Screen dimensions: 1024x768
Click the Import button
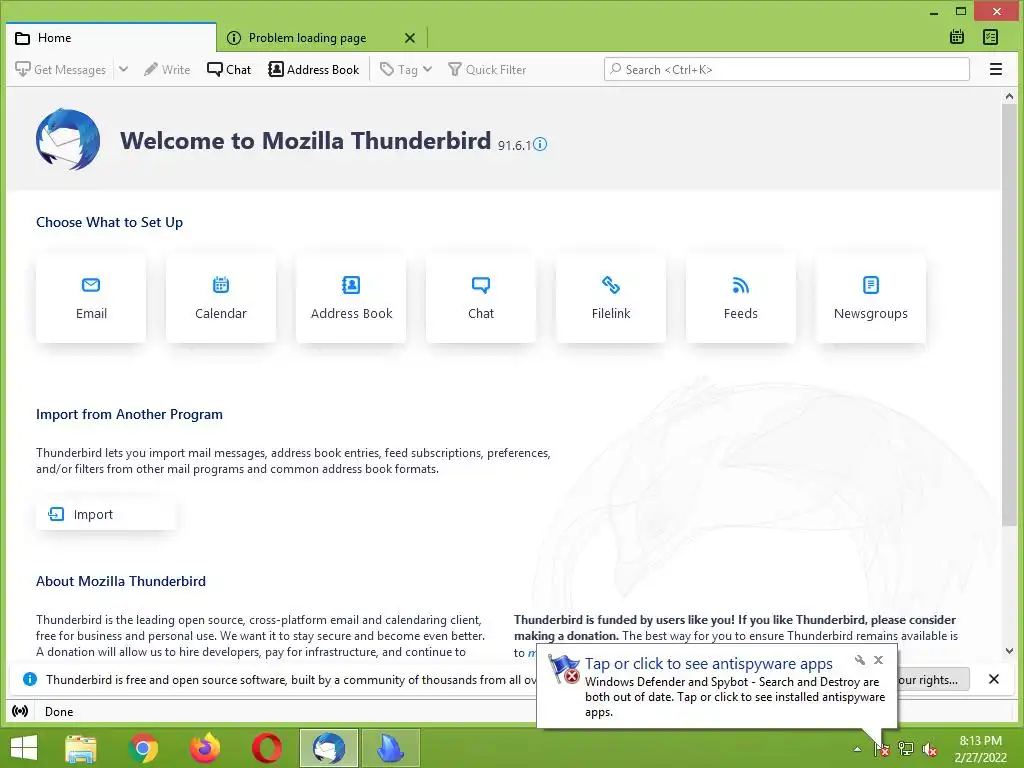click(x=106, y=514)
